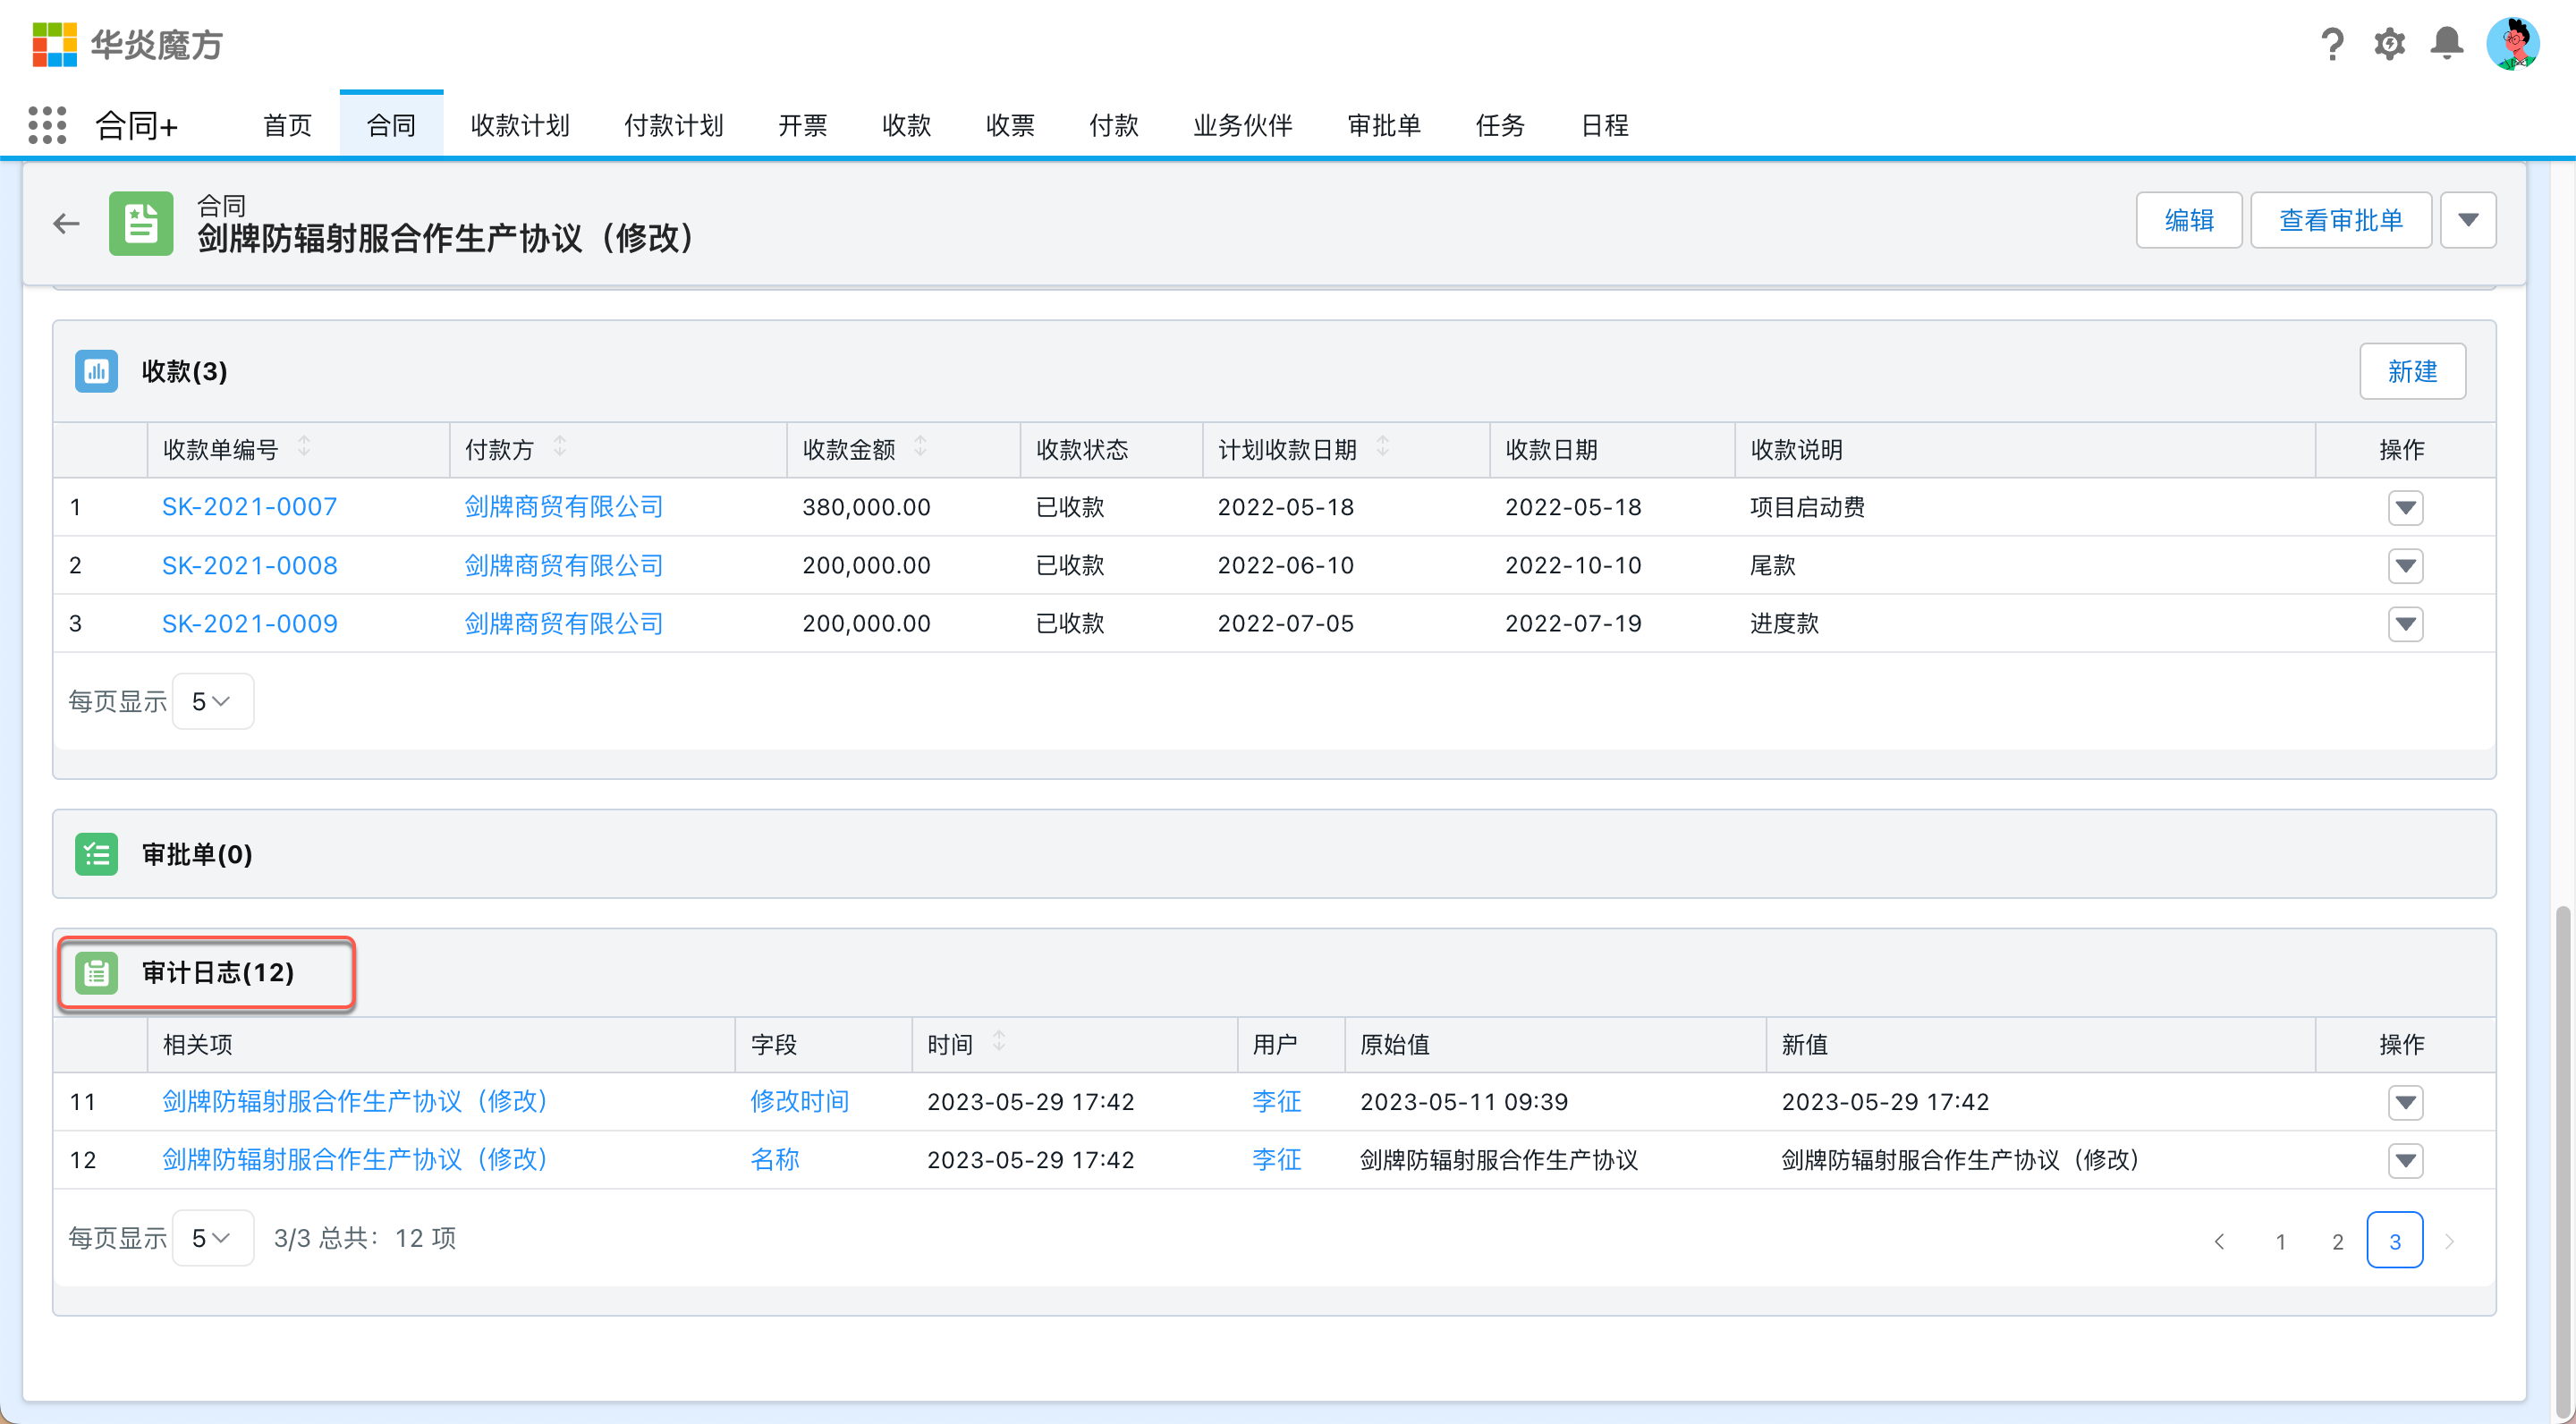Open the app launcher grid icon
The width and height of the screenshot is (2576, 1424).
click(47, 125)
